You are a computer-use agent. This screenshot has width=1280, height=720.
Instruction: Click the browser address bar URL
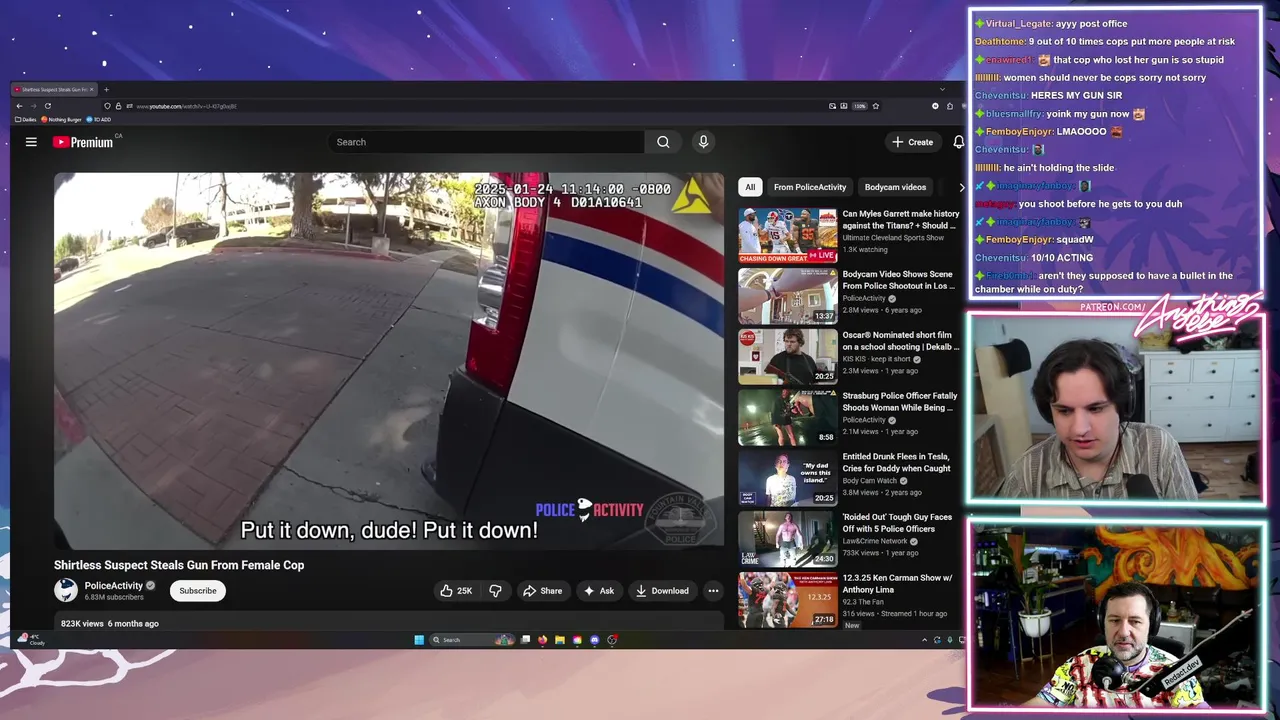point(186,106)
